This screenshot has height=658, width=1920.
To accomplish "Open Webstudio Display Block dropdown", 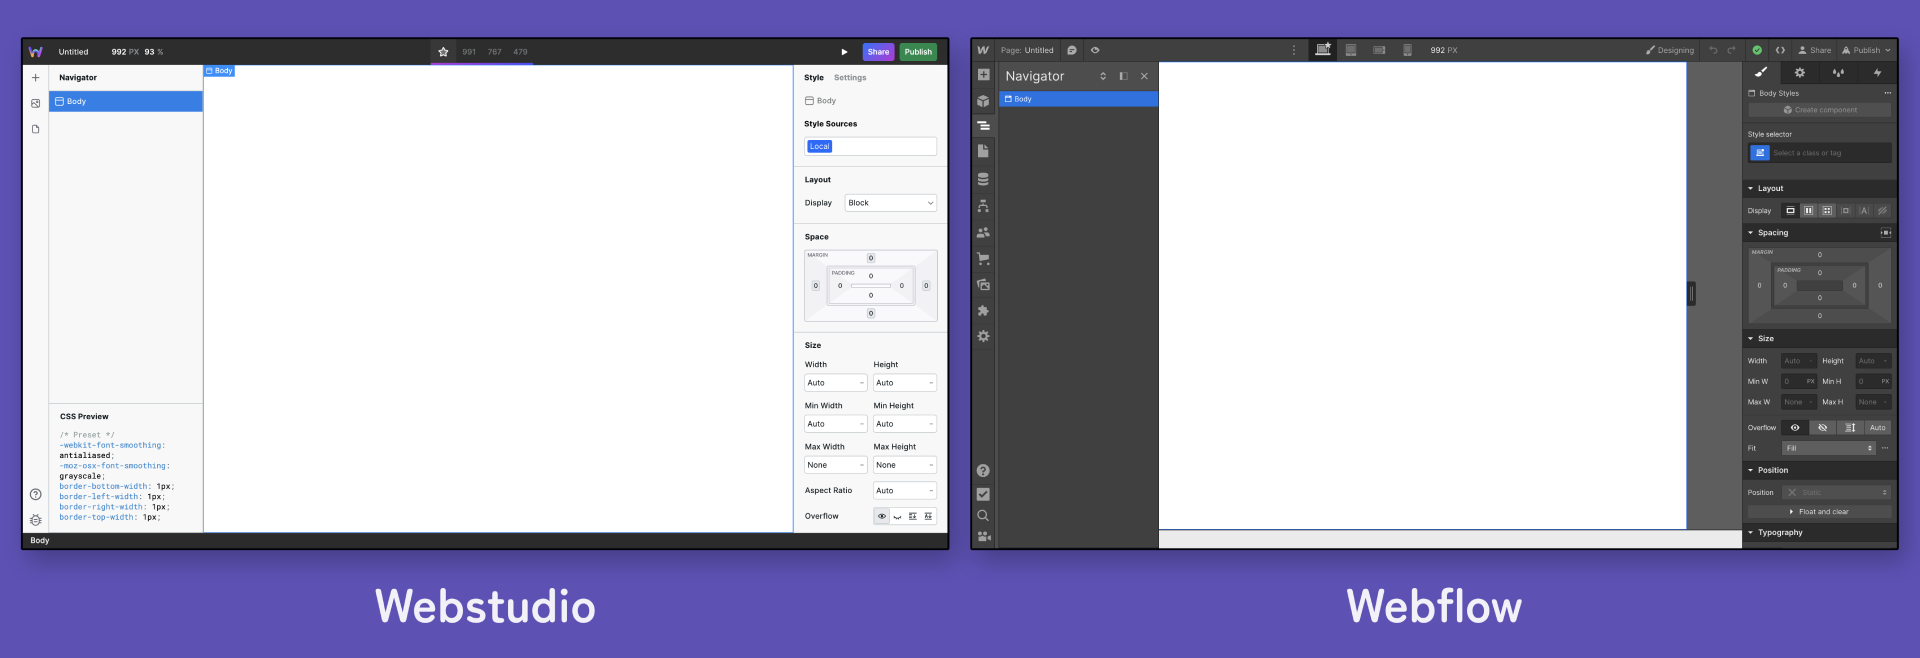I will coord(890,203).
